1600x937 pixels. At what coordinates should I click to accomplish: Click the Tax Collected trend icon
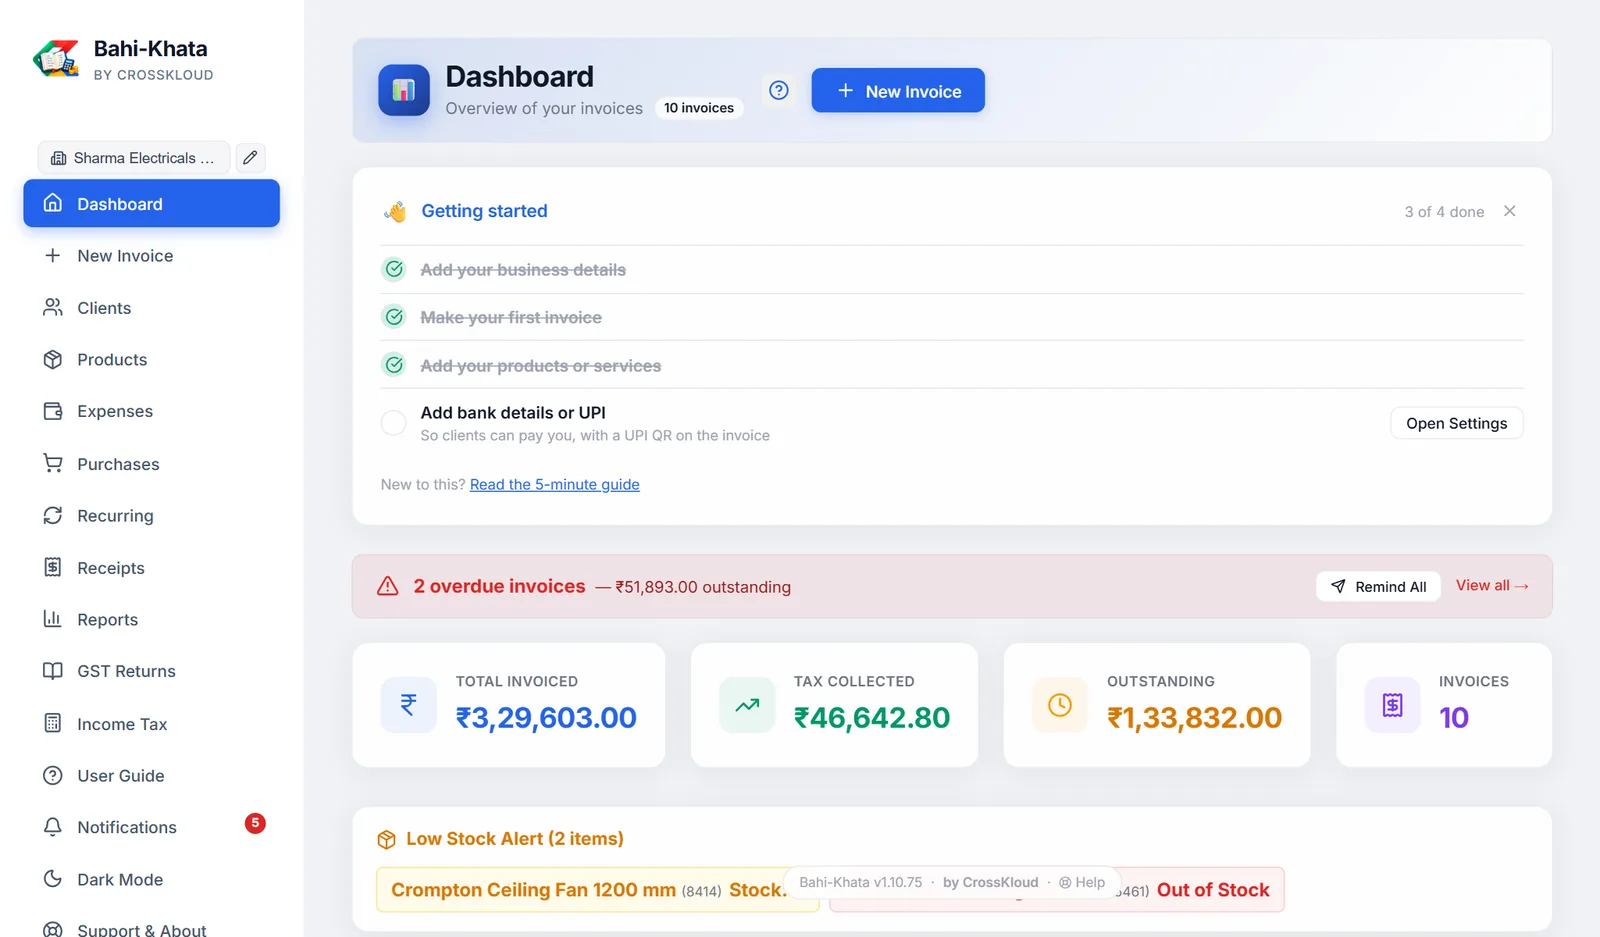click(x=747, y=705)
